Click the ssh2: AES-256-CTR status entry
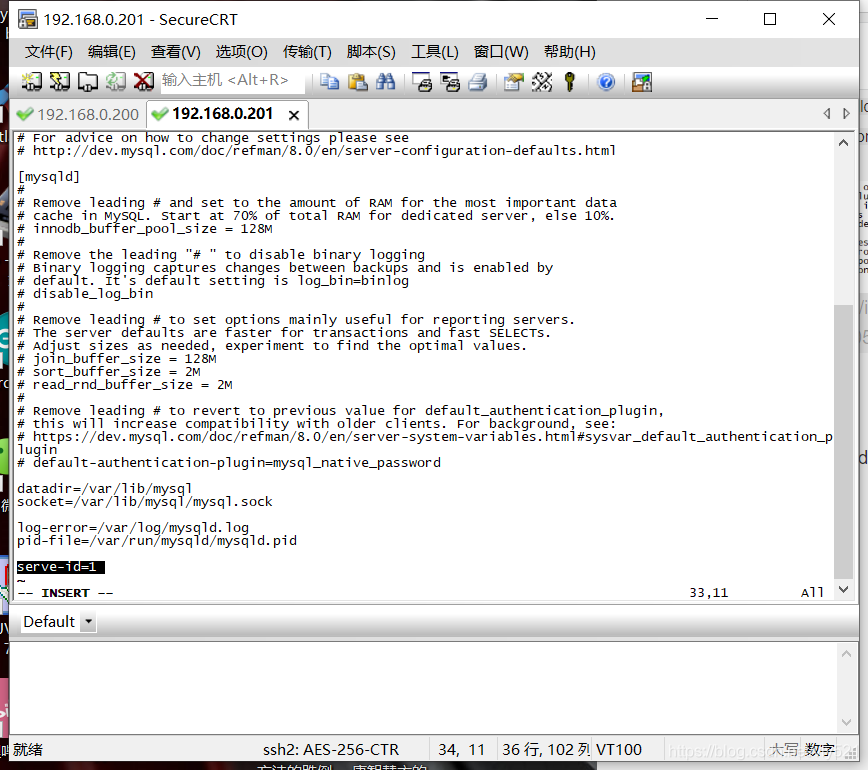868x770 pixels. pos(330,750)
